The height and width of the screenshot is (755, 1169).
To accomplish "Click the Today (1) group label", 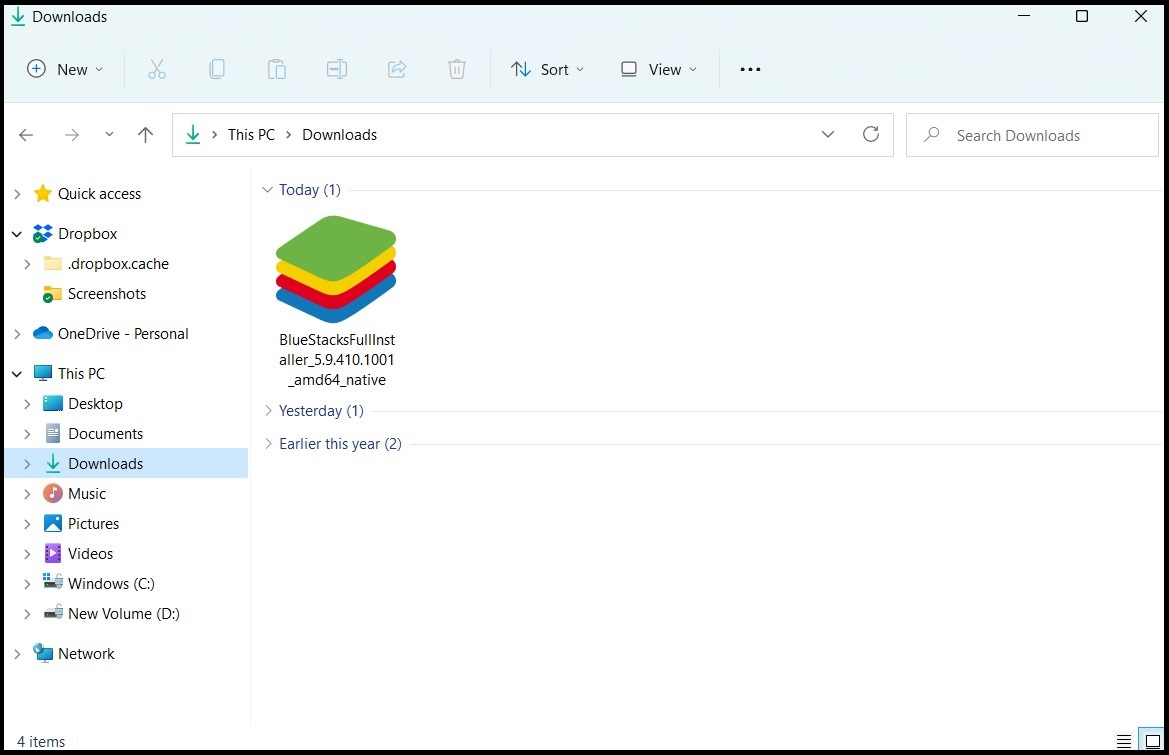I will (309, 190).
